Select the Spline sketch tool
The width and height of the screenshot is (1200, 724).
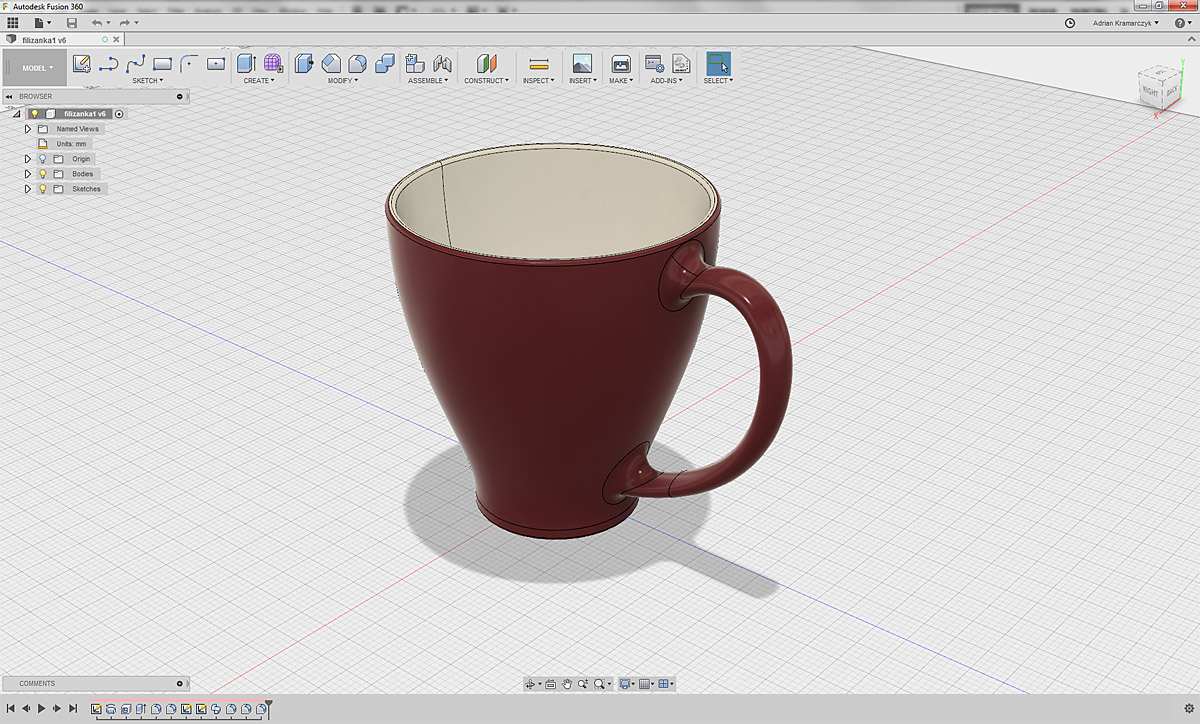point(136,64)
